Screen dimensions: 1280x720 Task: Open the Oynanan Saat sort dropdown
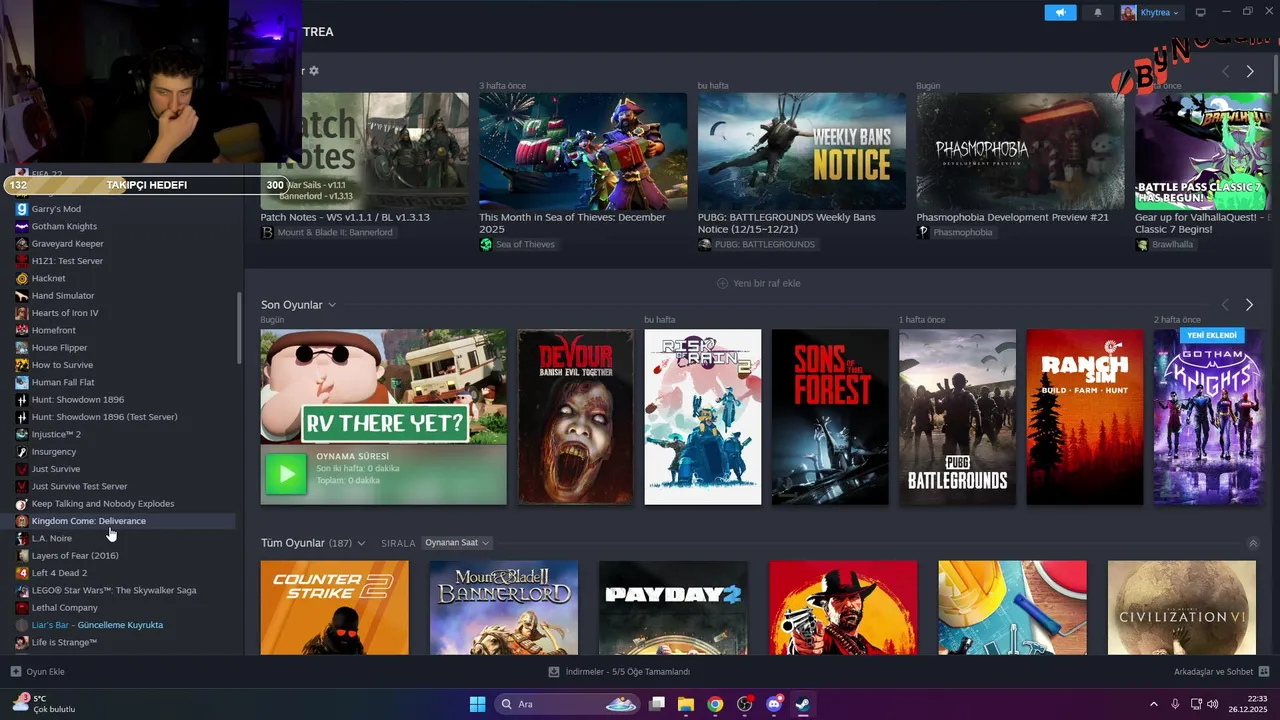[x=457, y=543]
